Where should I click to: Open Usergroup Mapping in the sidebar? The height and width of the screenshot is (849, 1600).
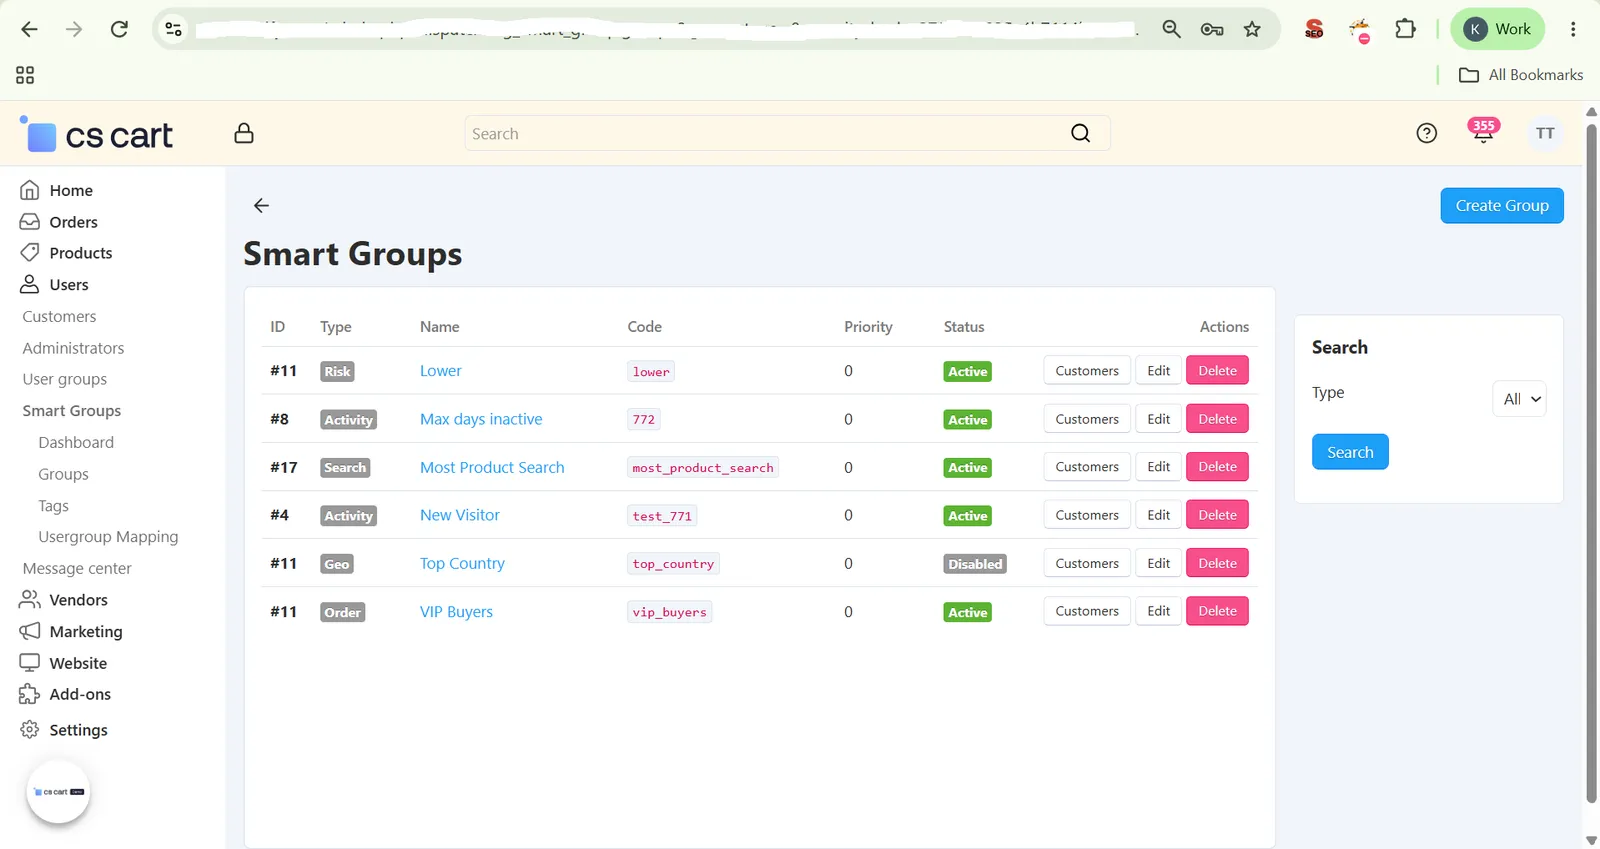(x=108, y=537)
